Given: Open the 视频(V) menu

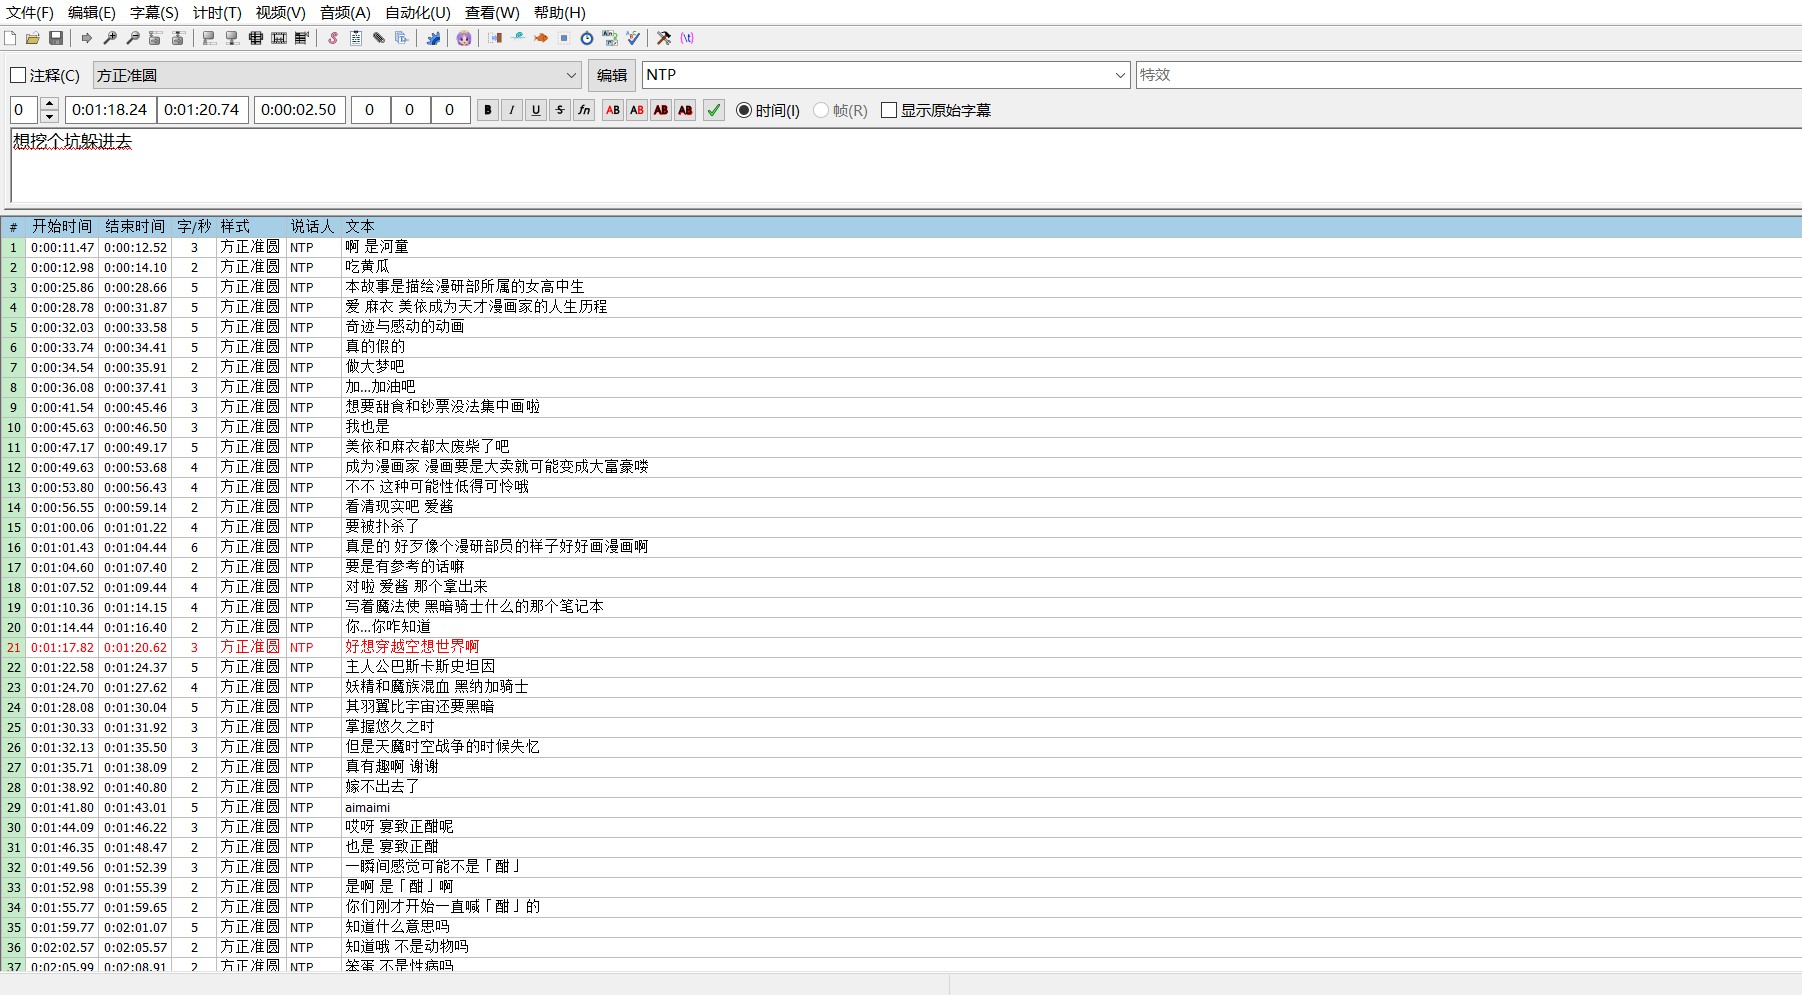Looking at the screenshot, I should click(280, 13).
